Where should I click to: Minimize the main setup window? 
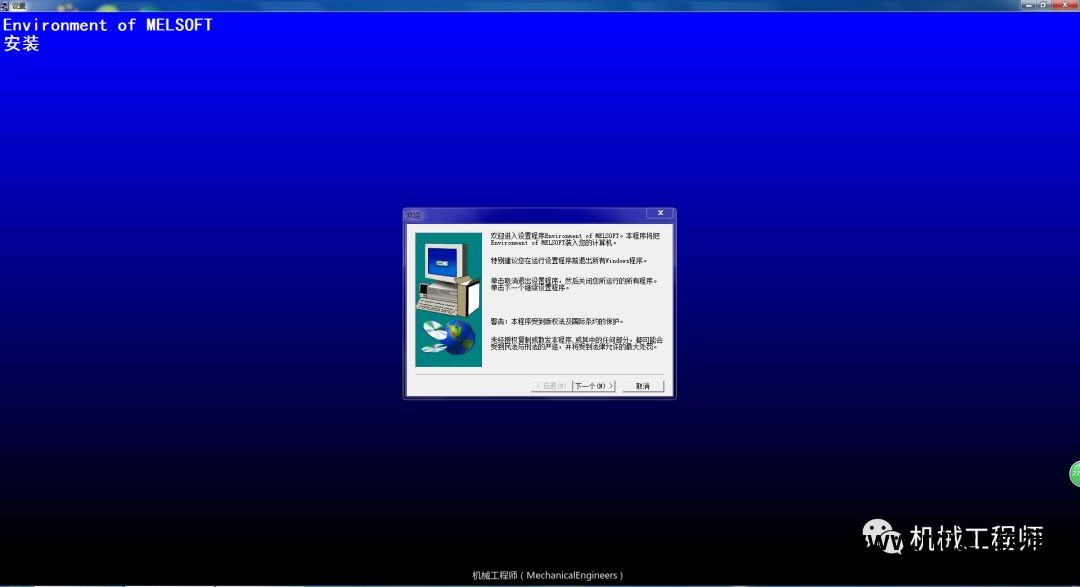1029,5
